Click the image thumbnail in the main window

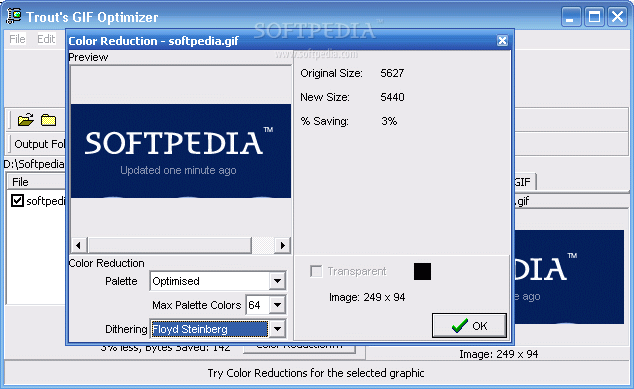(x=569, y=277)
